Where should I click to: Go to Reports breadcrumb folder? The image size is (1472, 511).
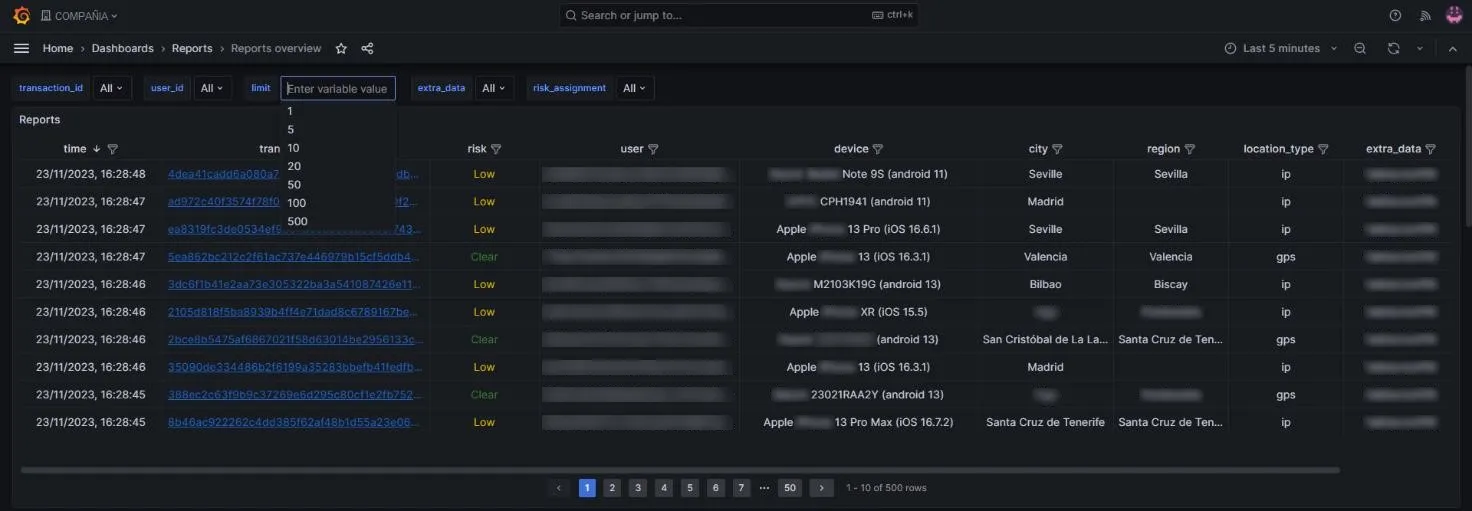pyautogui.click(x=192, y=48)
